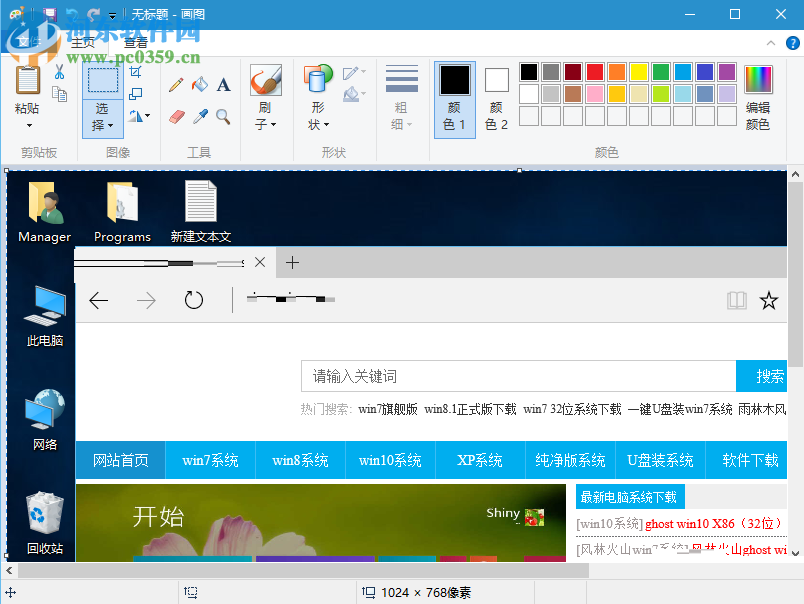Select the Pencil tool
The width and height of the screenshot is (804, 604).
coord(178,83)
